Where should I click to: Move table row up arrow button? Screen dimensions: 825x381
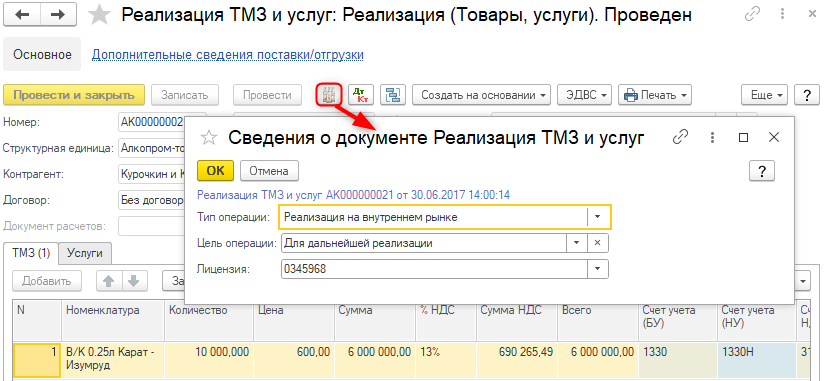pyautogui.click(x=109, y=281)
